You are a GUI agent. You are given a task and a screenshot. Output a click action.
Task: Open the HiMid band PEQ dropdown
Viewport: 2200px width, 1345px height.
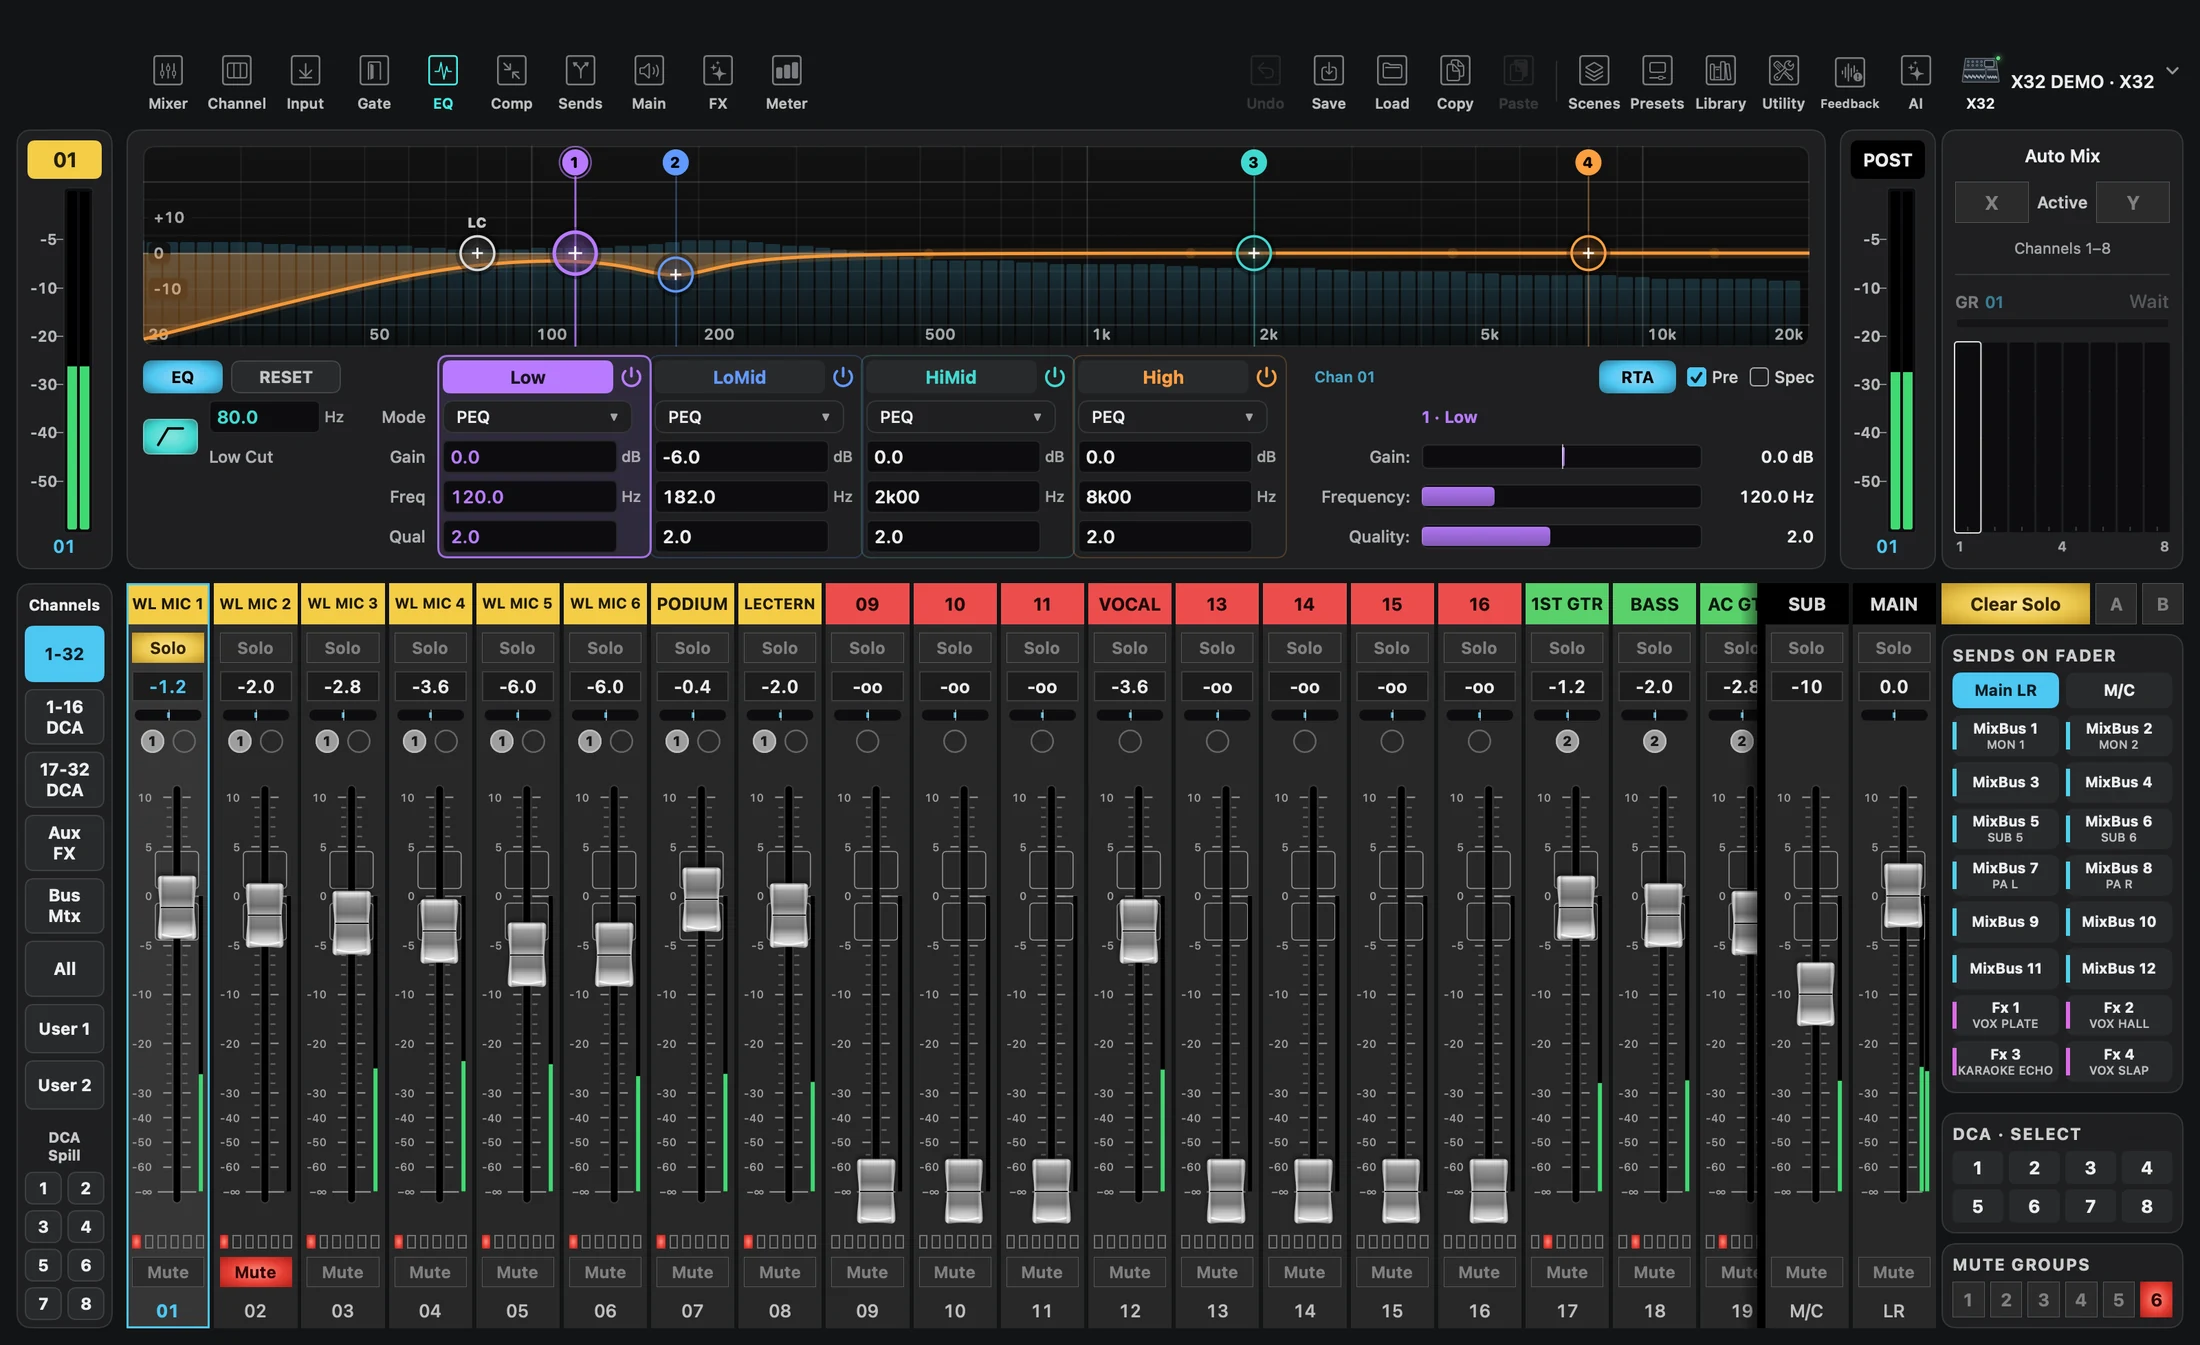point(961,417)
